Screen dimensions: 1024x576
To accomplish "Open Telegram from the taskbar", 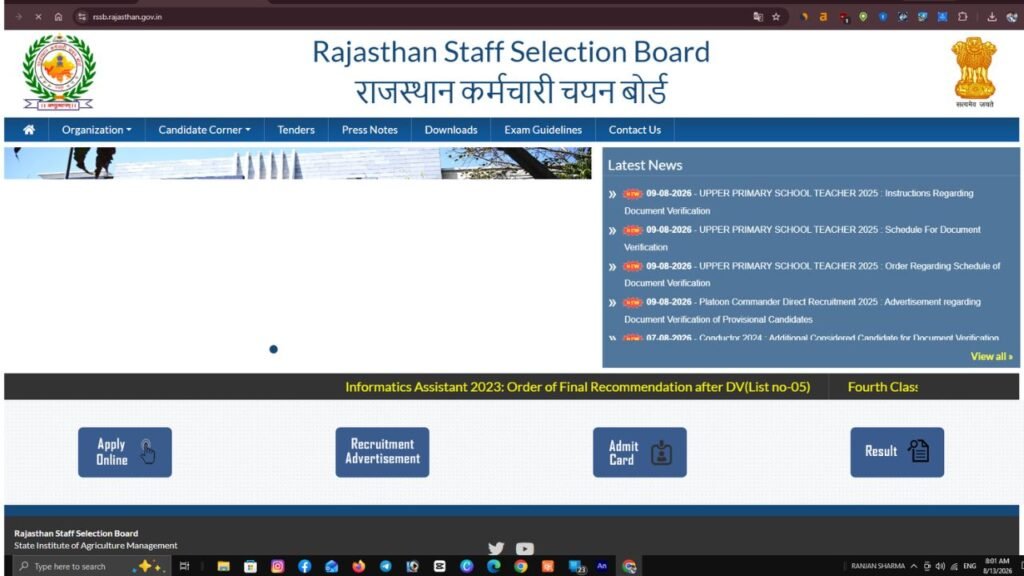I will (385, 566).
